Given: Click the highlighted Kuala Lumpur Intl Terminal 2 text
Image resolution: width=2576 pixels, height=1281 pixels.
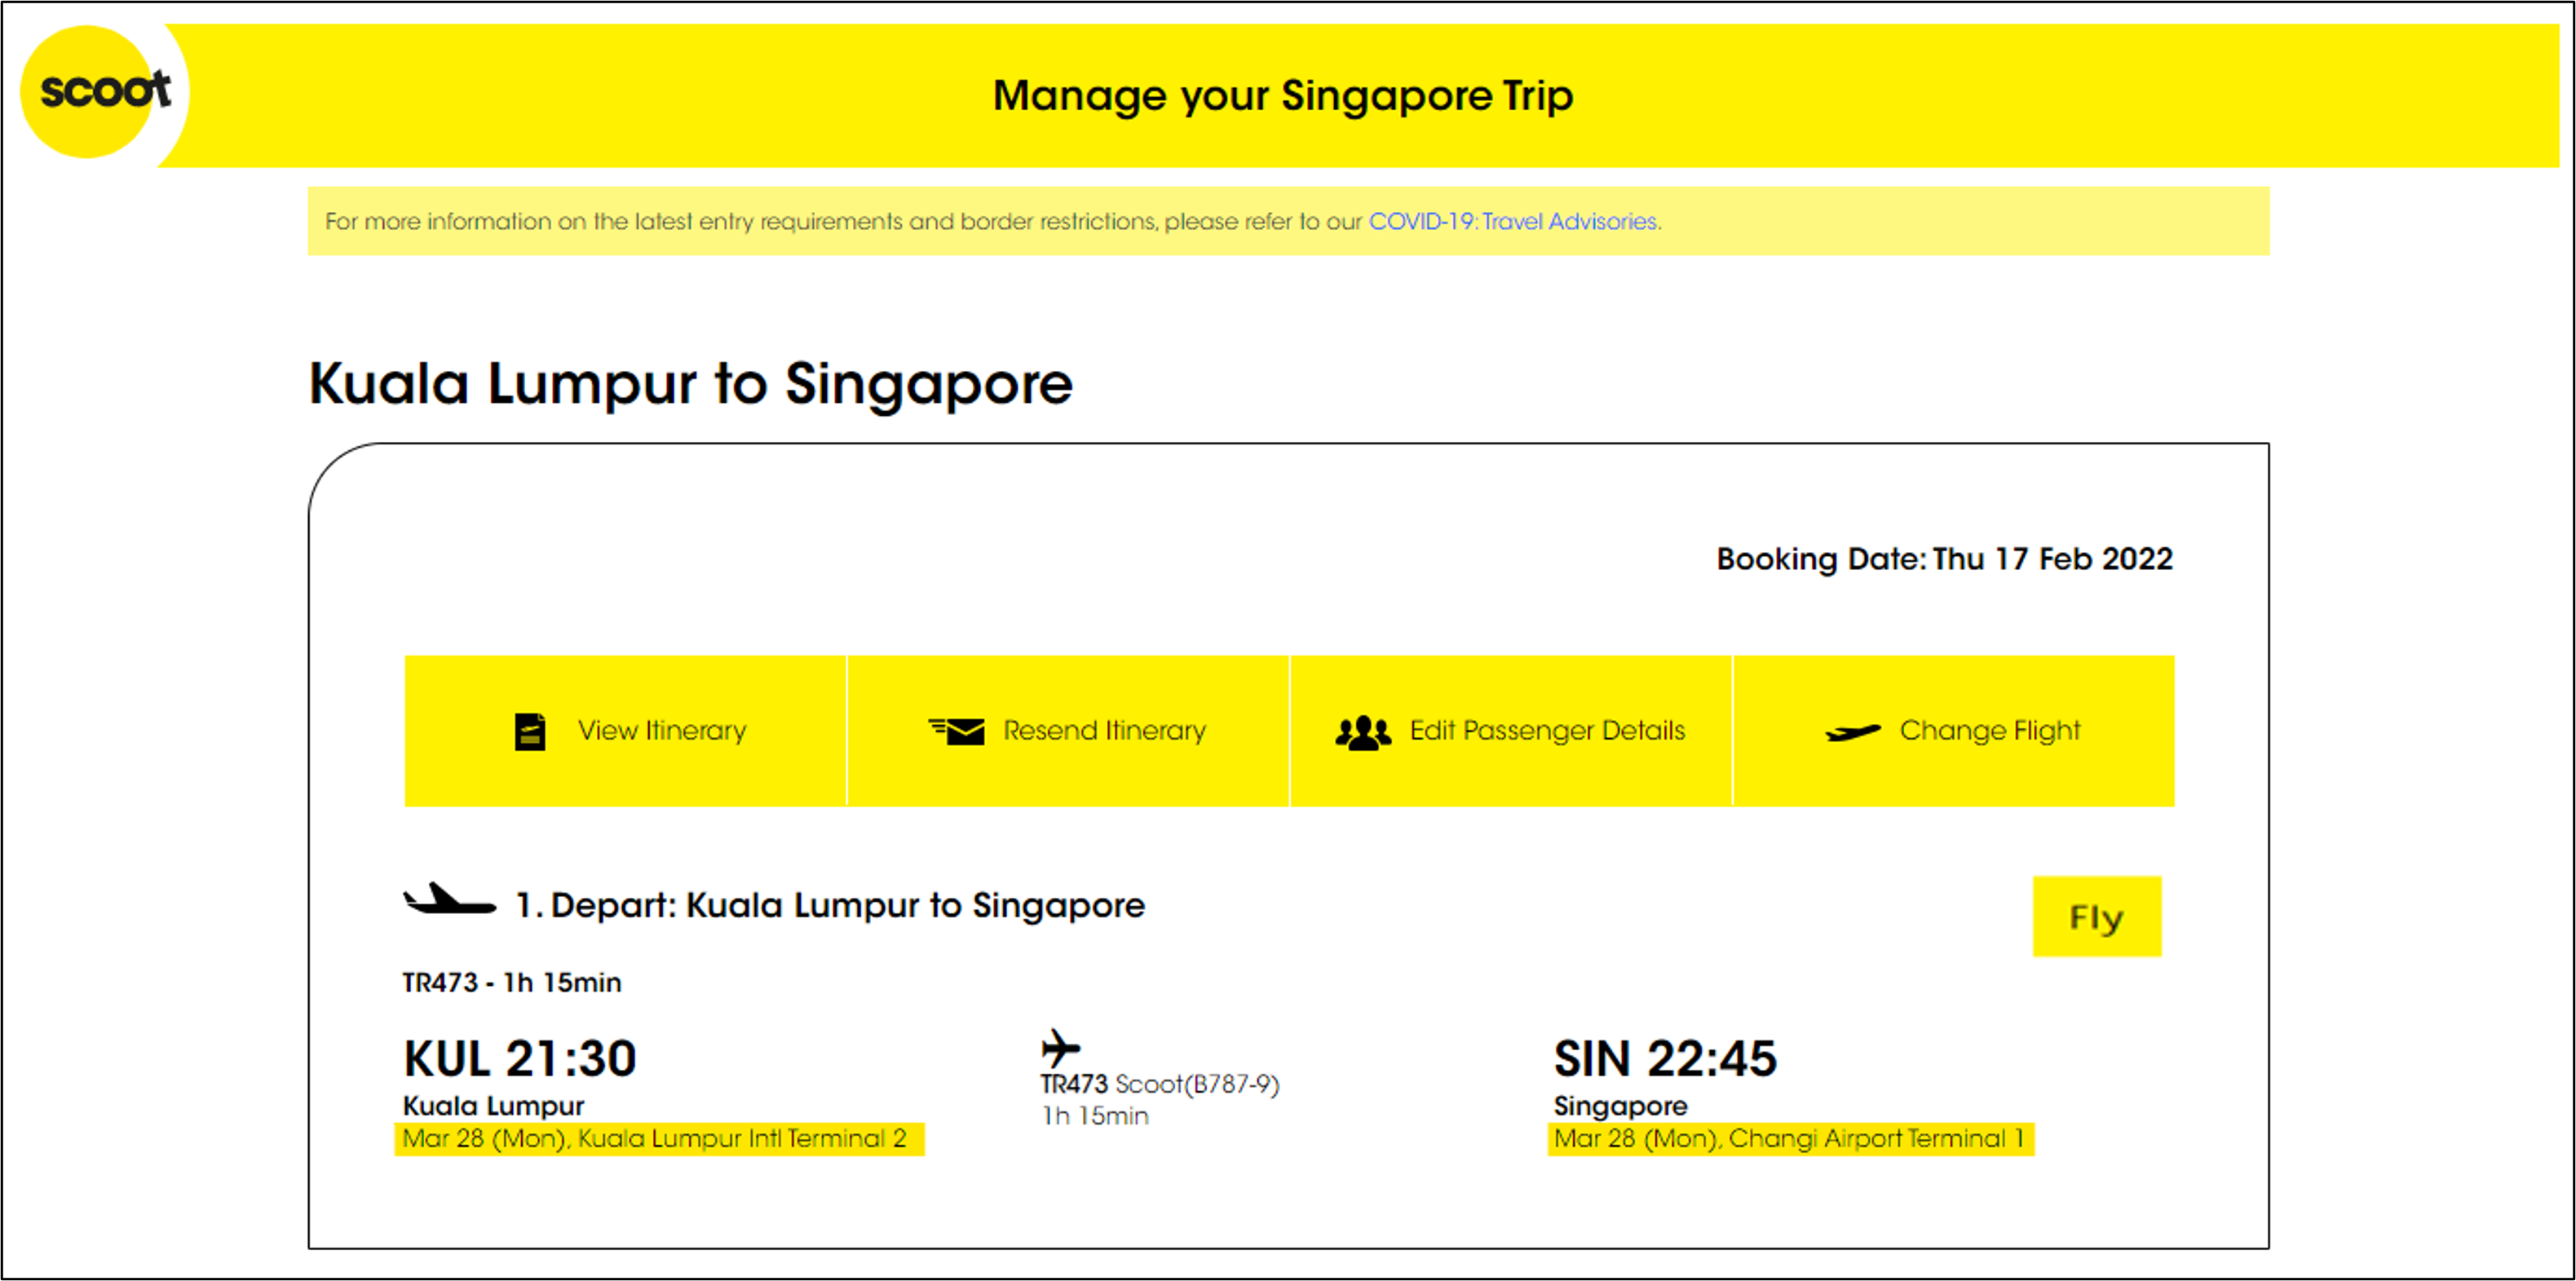Looking at the screenshot, I should point(662,1138).
